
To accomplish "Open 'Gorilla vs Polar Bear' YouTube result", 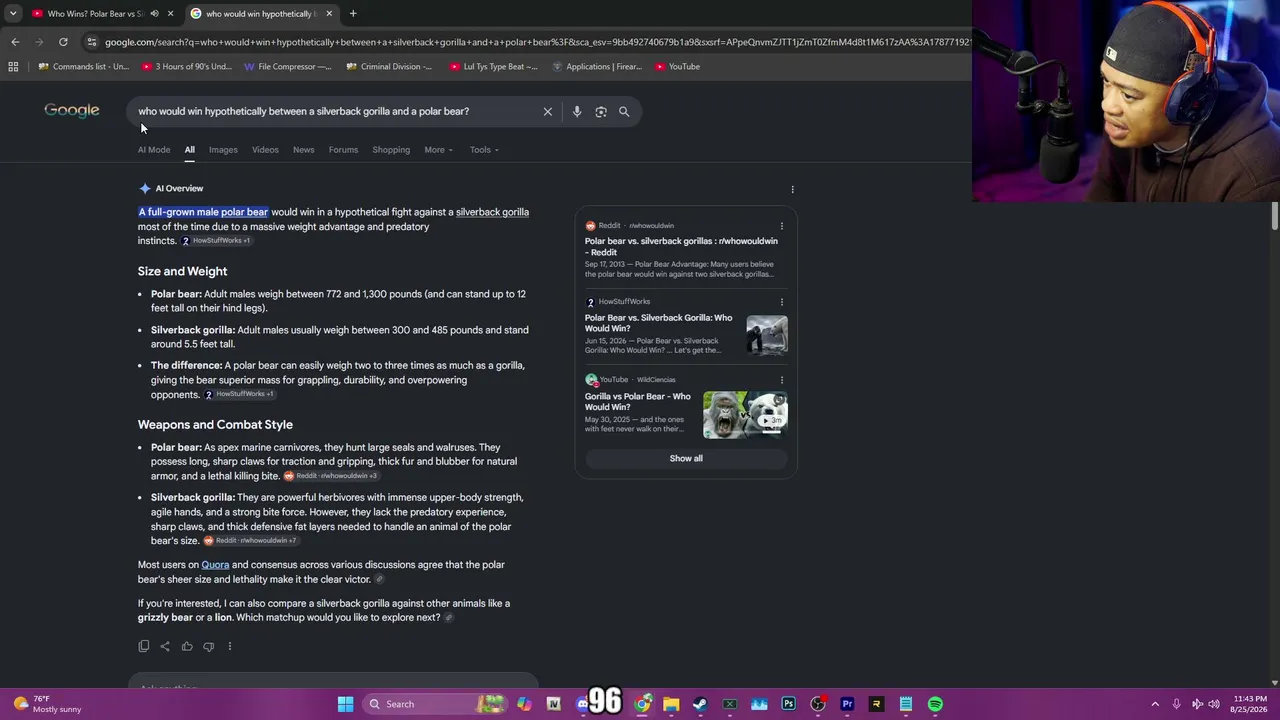I will click(638, 402).
